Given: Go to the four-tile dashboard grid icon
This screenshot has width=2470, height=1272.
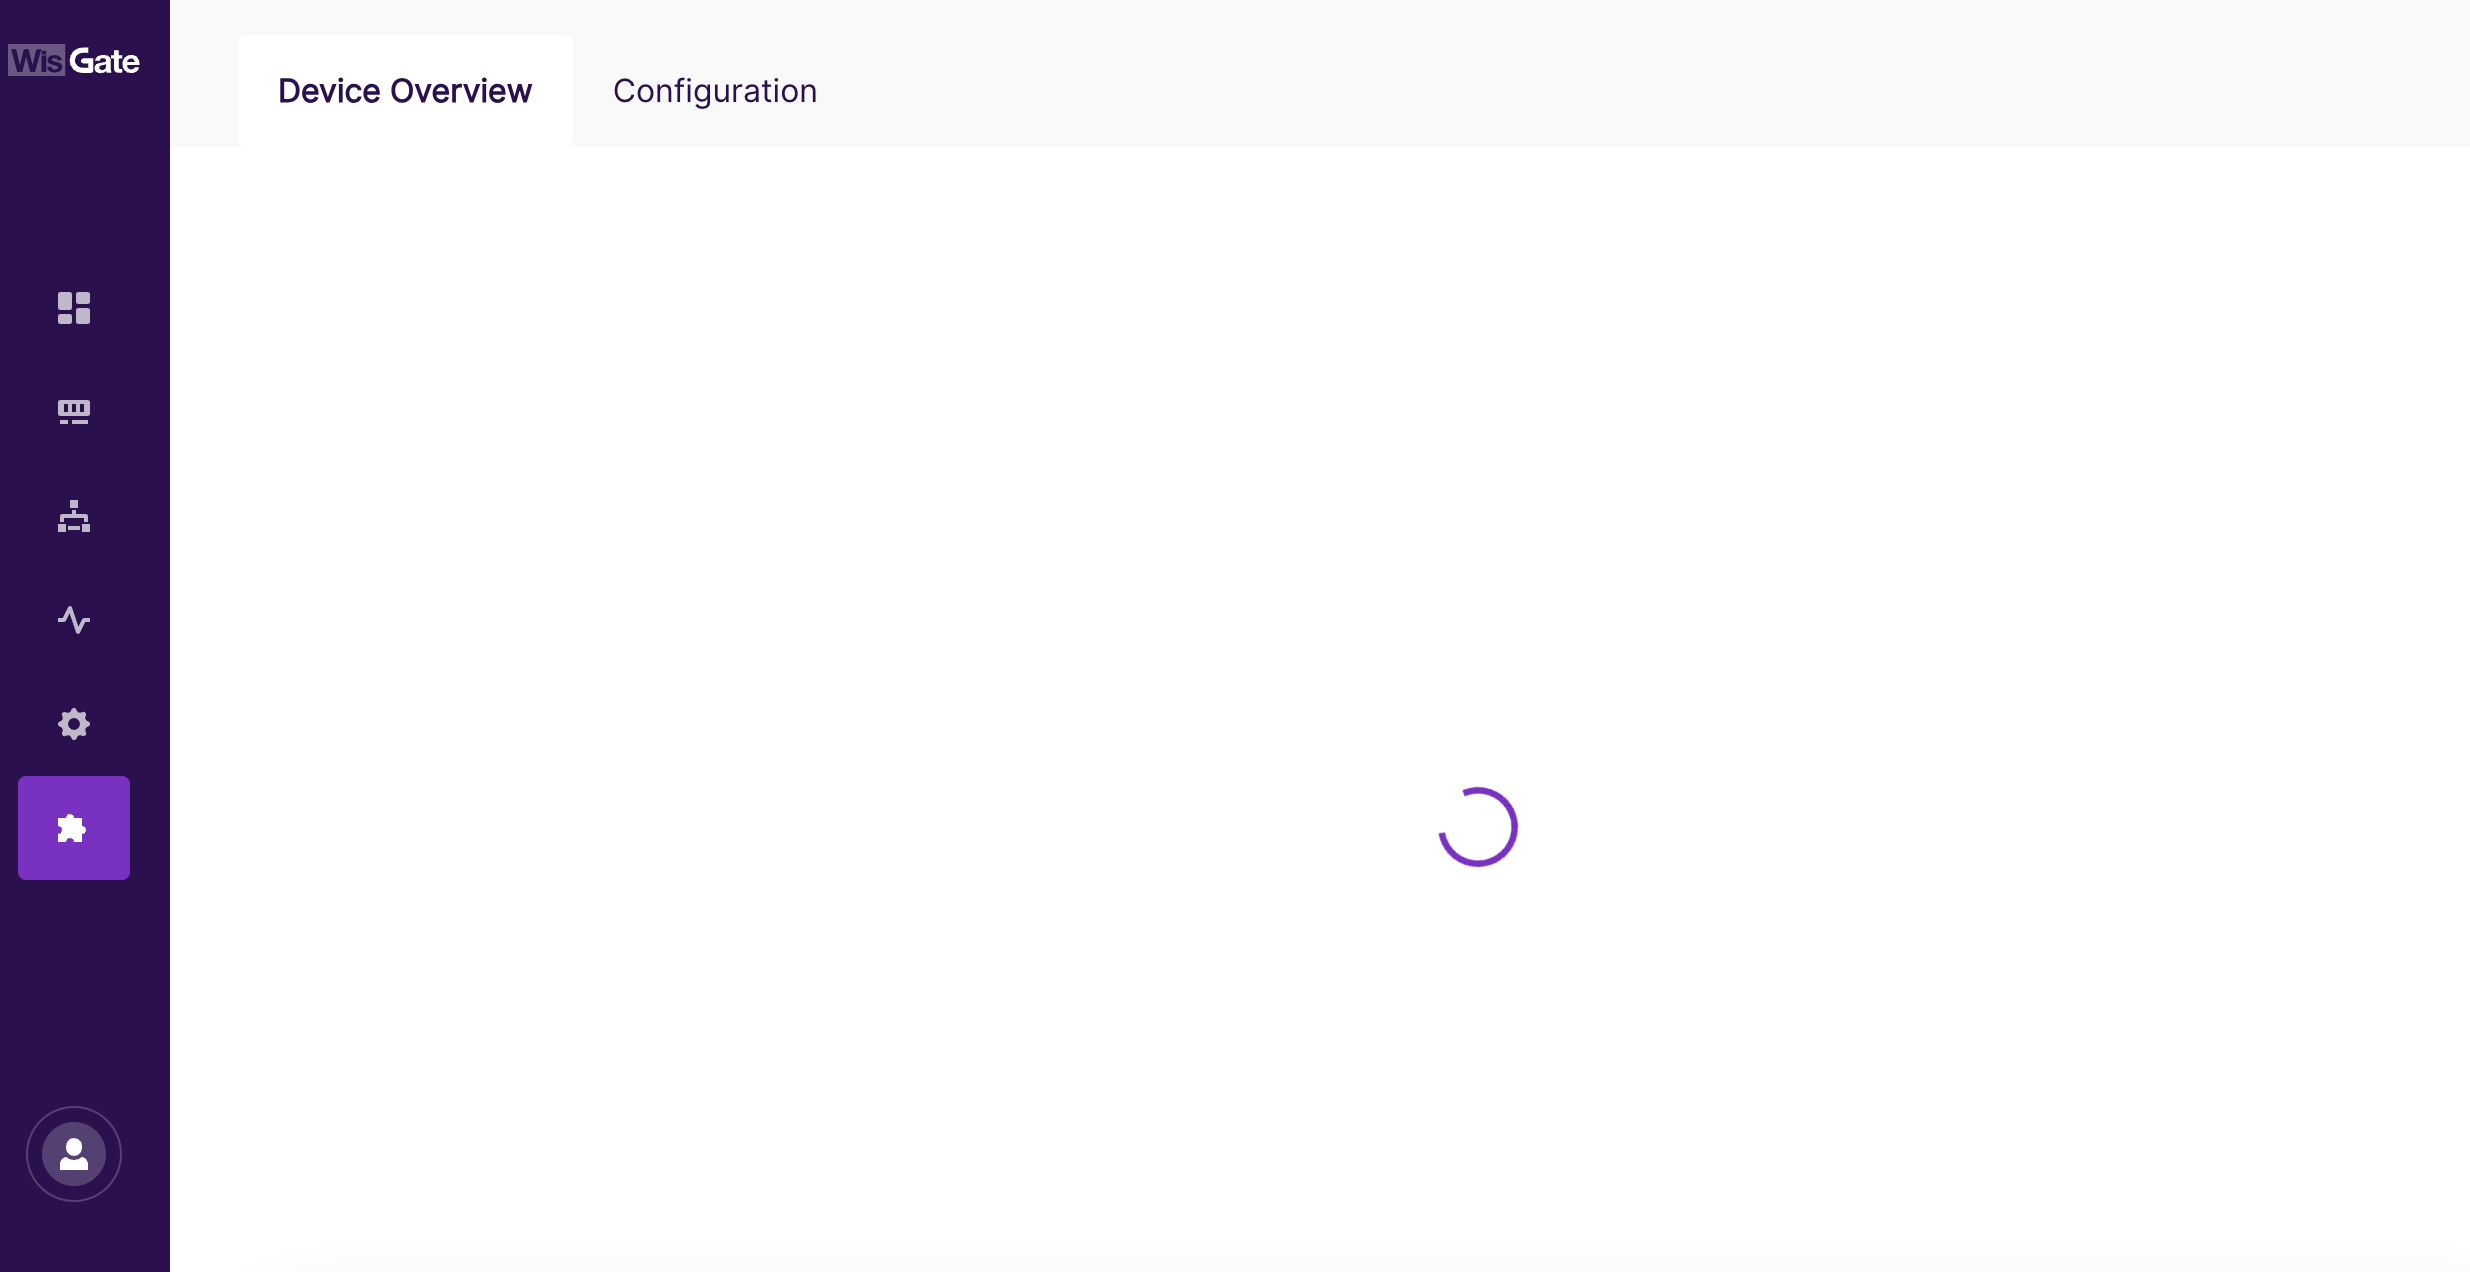Looking at the screenshot, I should pyautogui.click(x=74, y=308).
